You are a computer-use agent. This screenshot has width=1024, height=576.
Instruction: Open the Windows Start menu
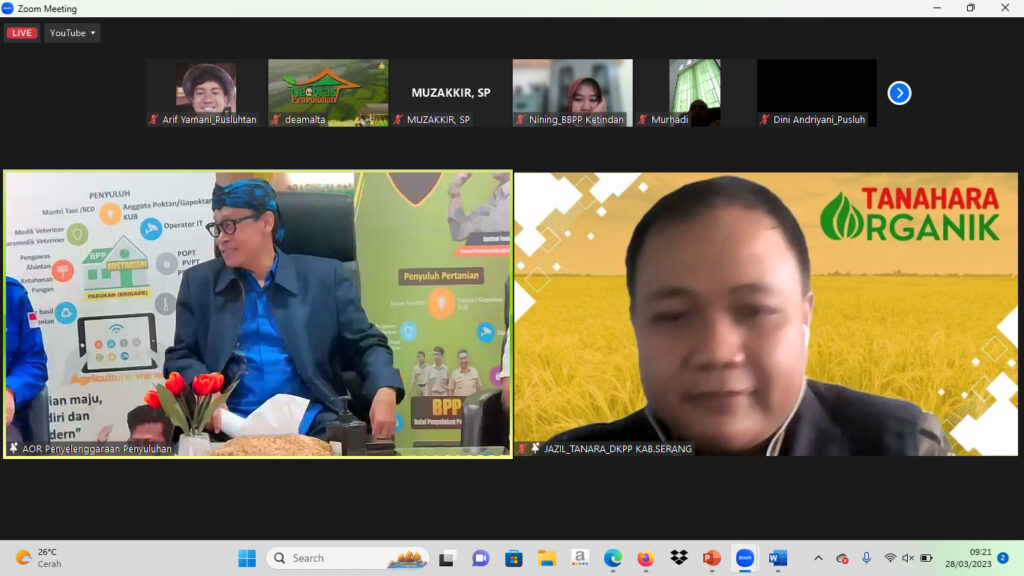tap(247, 558)
